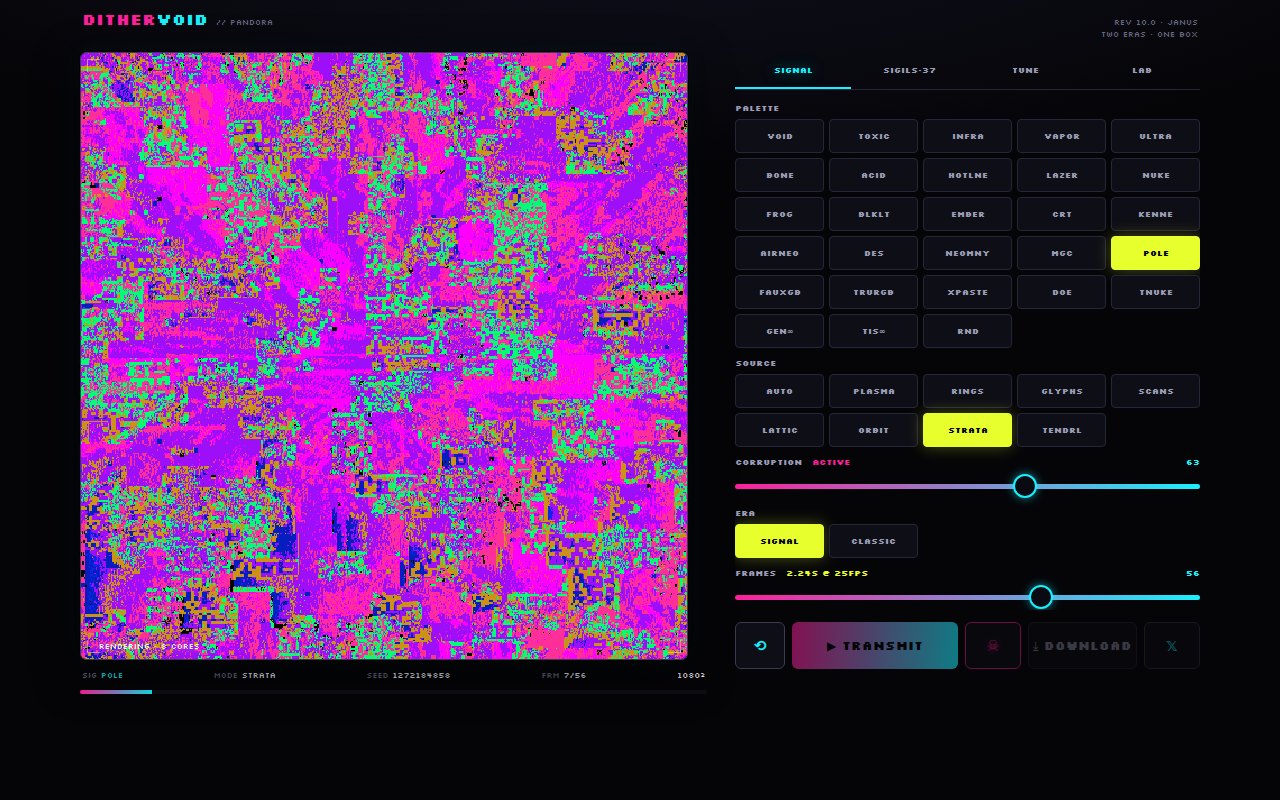Select the Rnd random palette

pos(968,331)
